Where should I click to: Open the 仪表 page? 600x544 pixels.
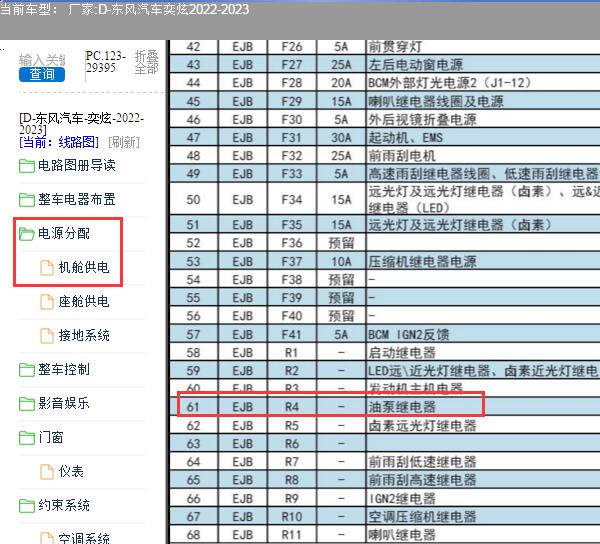click(x=71, y=472)
